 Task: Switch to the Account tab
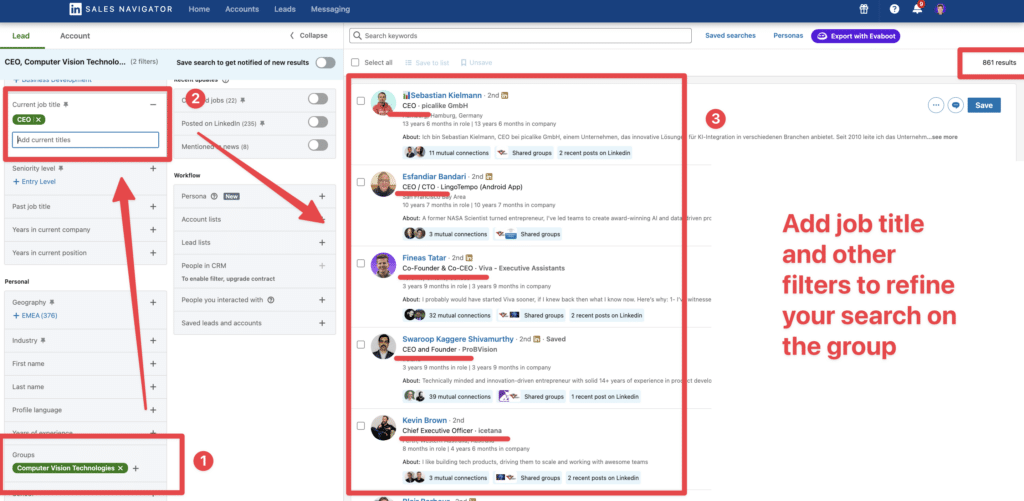(75, 36)
